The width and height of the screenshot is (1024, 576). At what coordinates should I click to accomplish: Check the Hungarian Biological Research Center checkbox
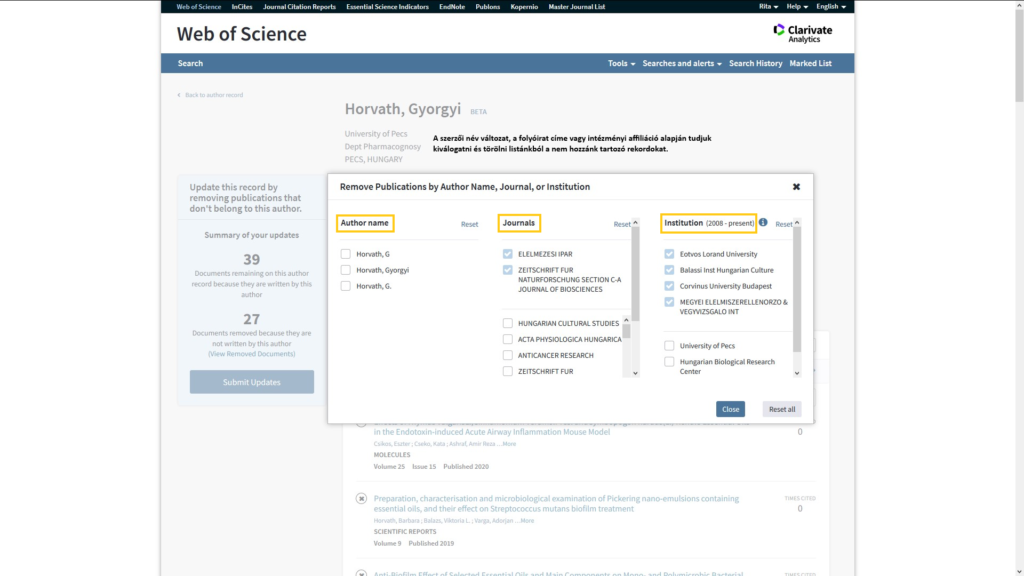coord(669,362)
